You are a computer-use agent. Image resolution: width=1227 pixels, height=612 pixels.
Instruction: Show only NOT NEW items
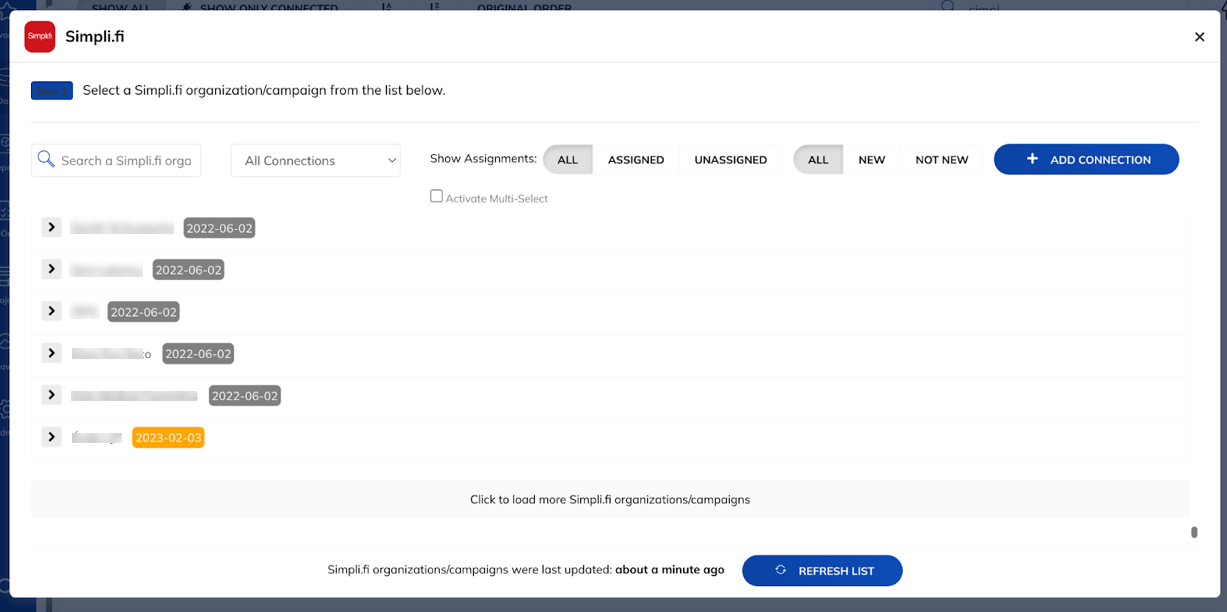[x=942, y=160]
